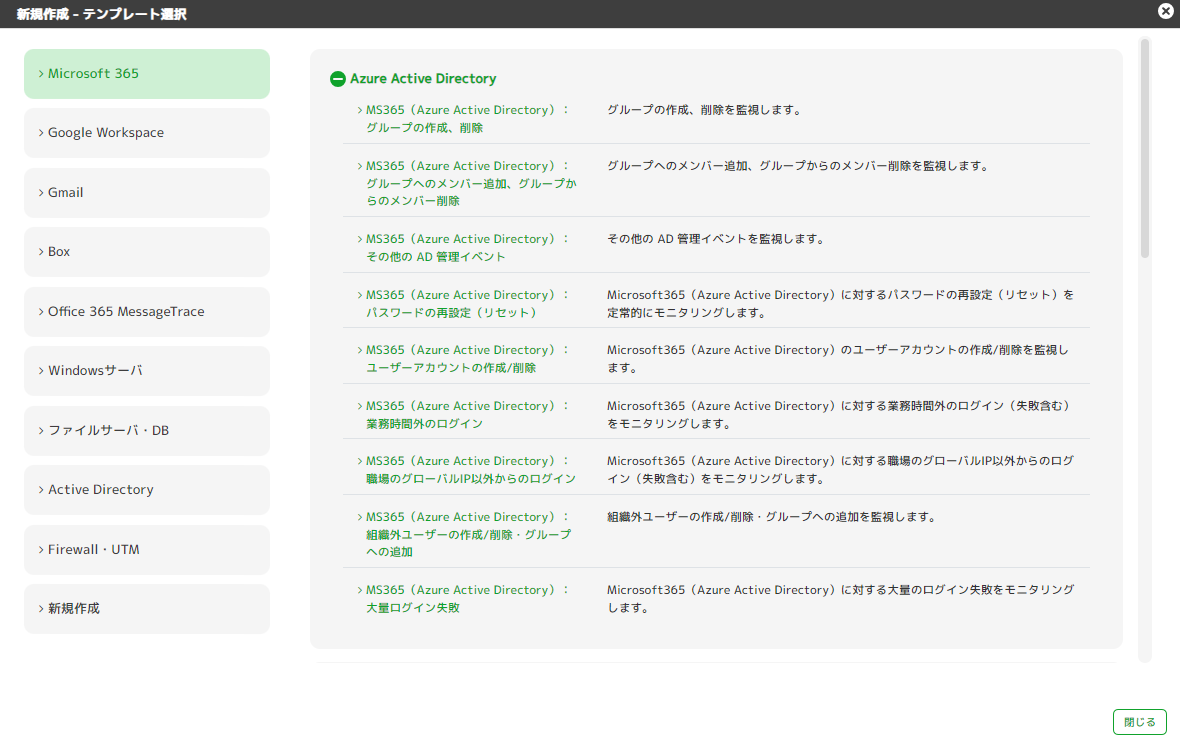This screenshot has width=1180, height=741.
Task: Click chevron beside 大量ログイン失敗 template
Action: (x=360, y=590)
